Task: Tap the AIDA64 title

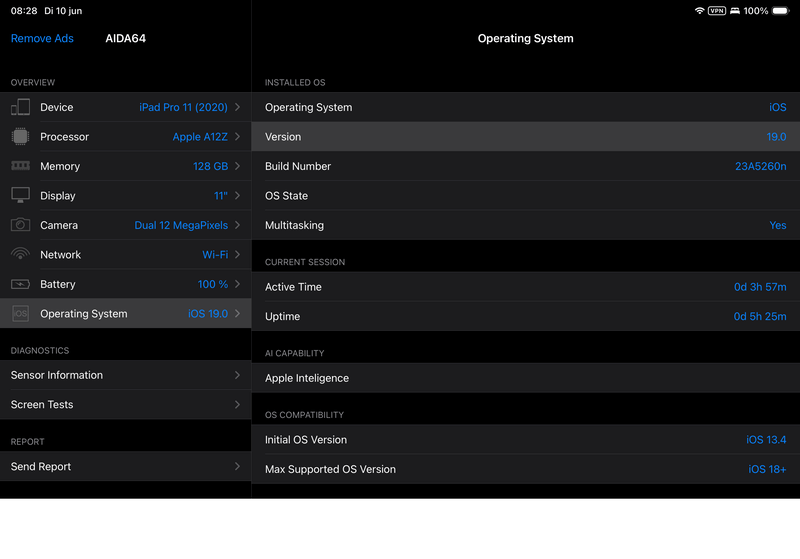Action: tap(126, 38)
